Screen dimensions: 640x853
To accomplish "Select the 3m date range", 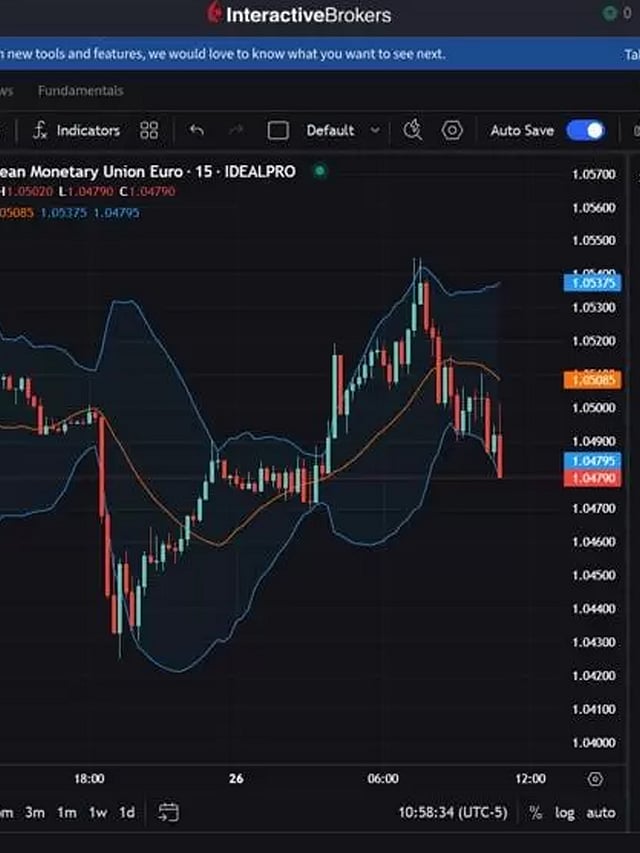I will coord(35,813).
